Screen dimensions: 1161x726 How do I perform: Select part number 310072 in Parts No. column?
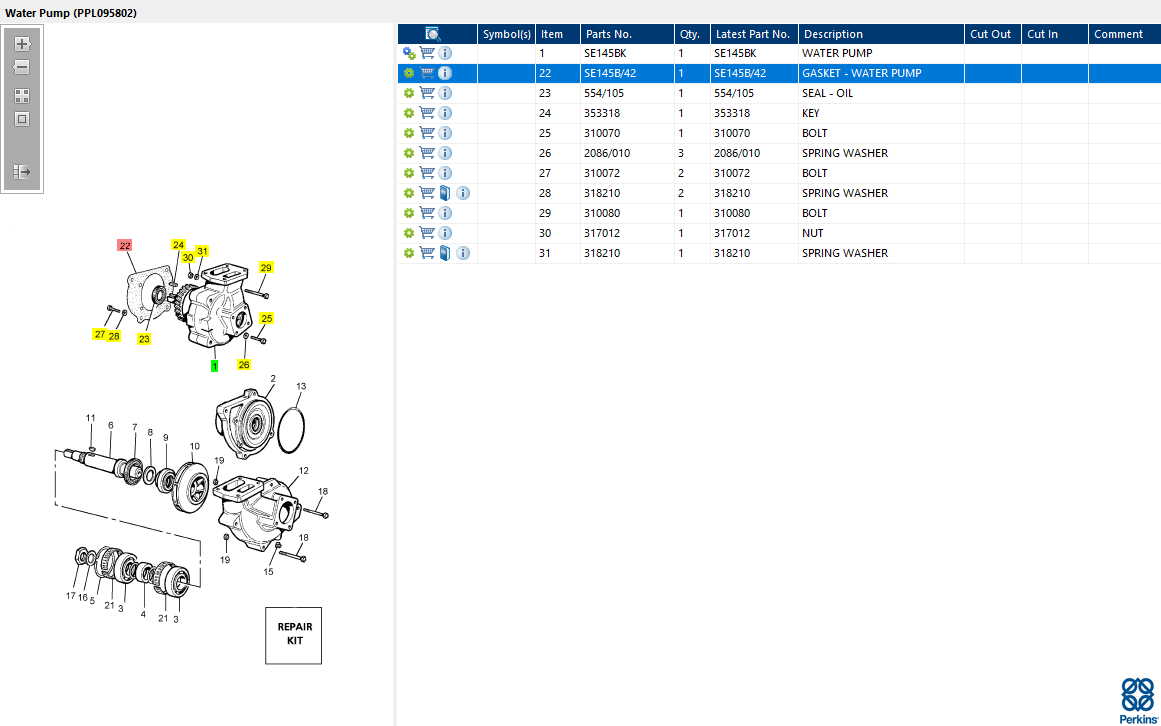(602, 173)
